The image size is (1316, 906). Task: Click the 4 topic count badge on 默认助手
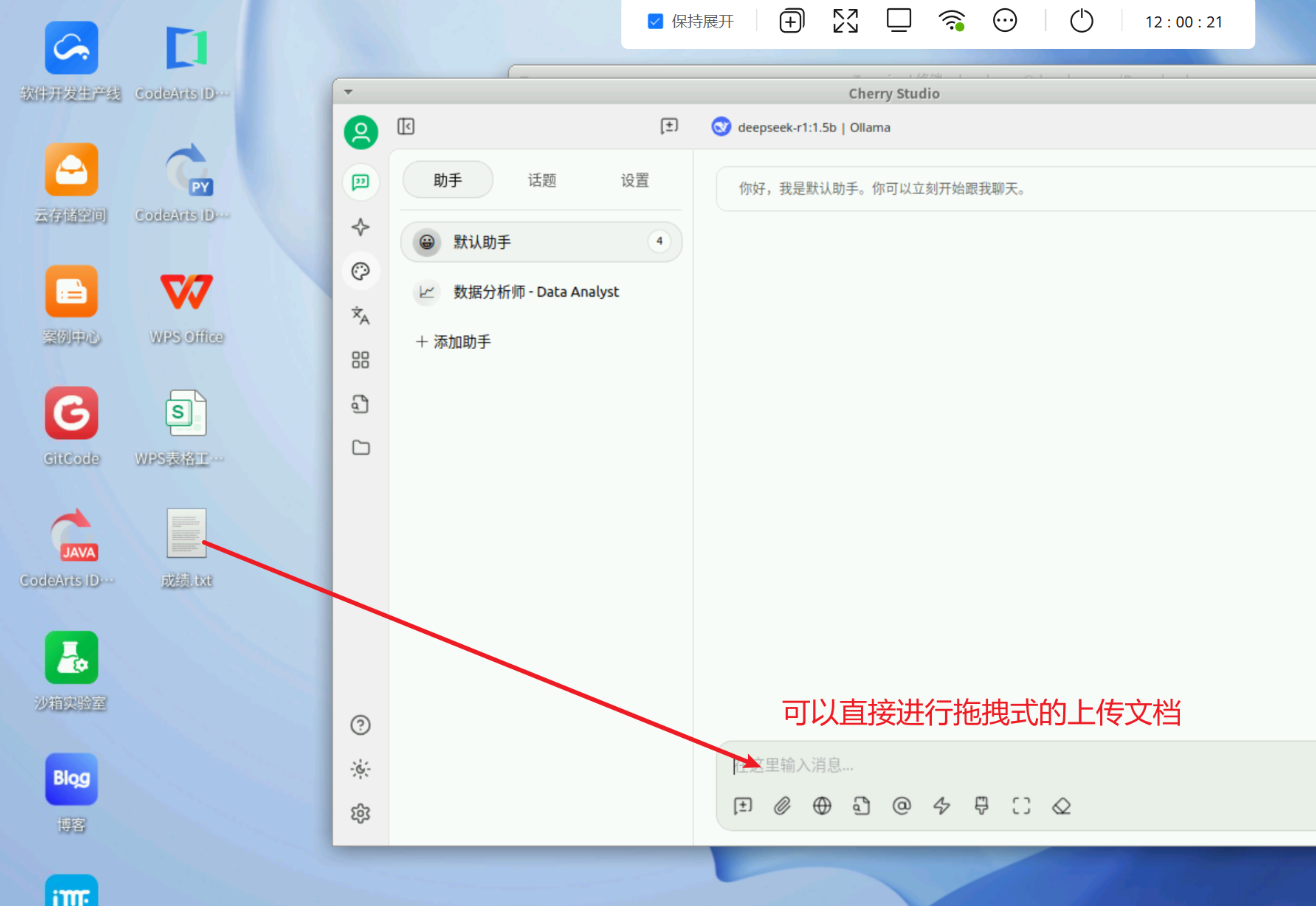659,241
